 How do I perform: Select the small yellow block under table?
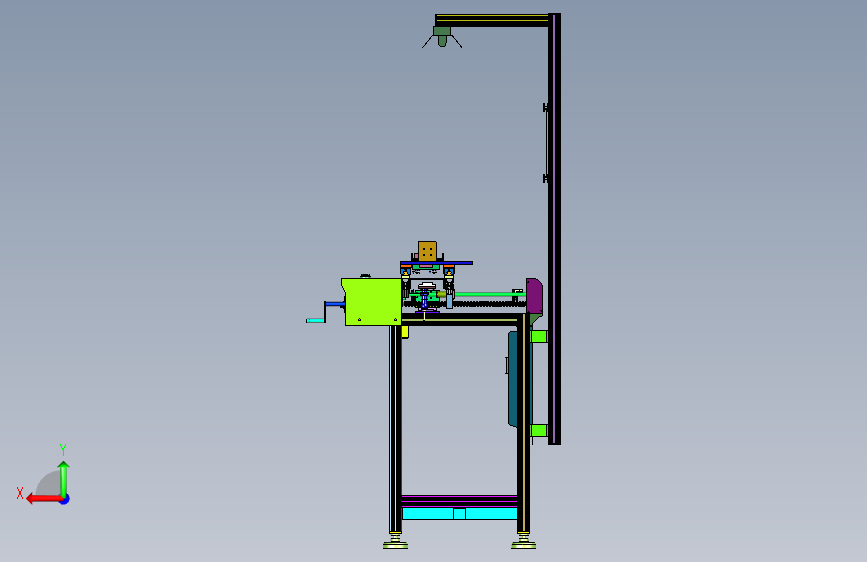point(405,332)
